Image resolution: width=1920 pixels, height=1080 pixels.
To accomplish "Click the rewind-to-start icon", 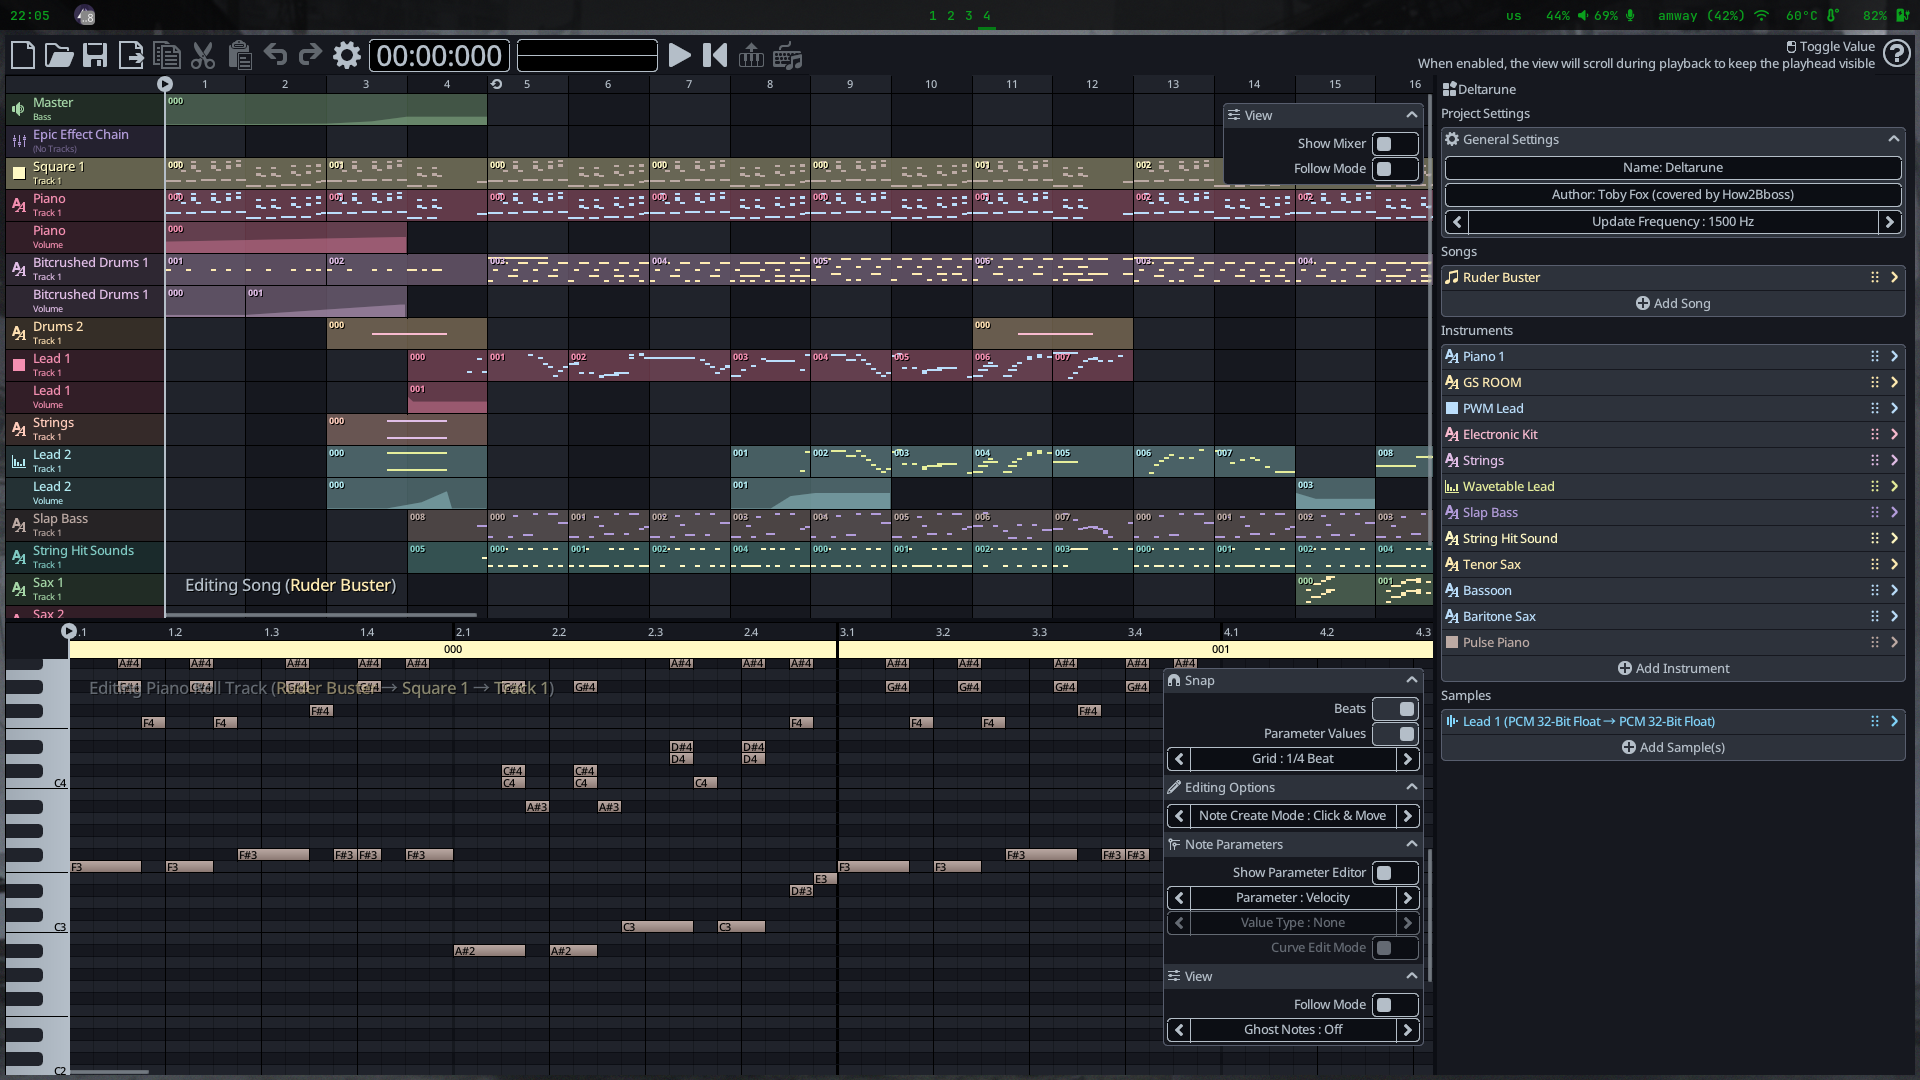I will pyautogui.click(x=715, y=56).
